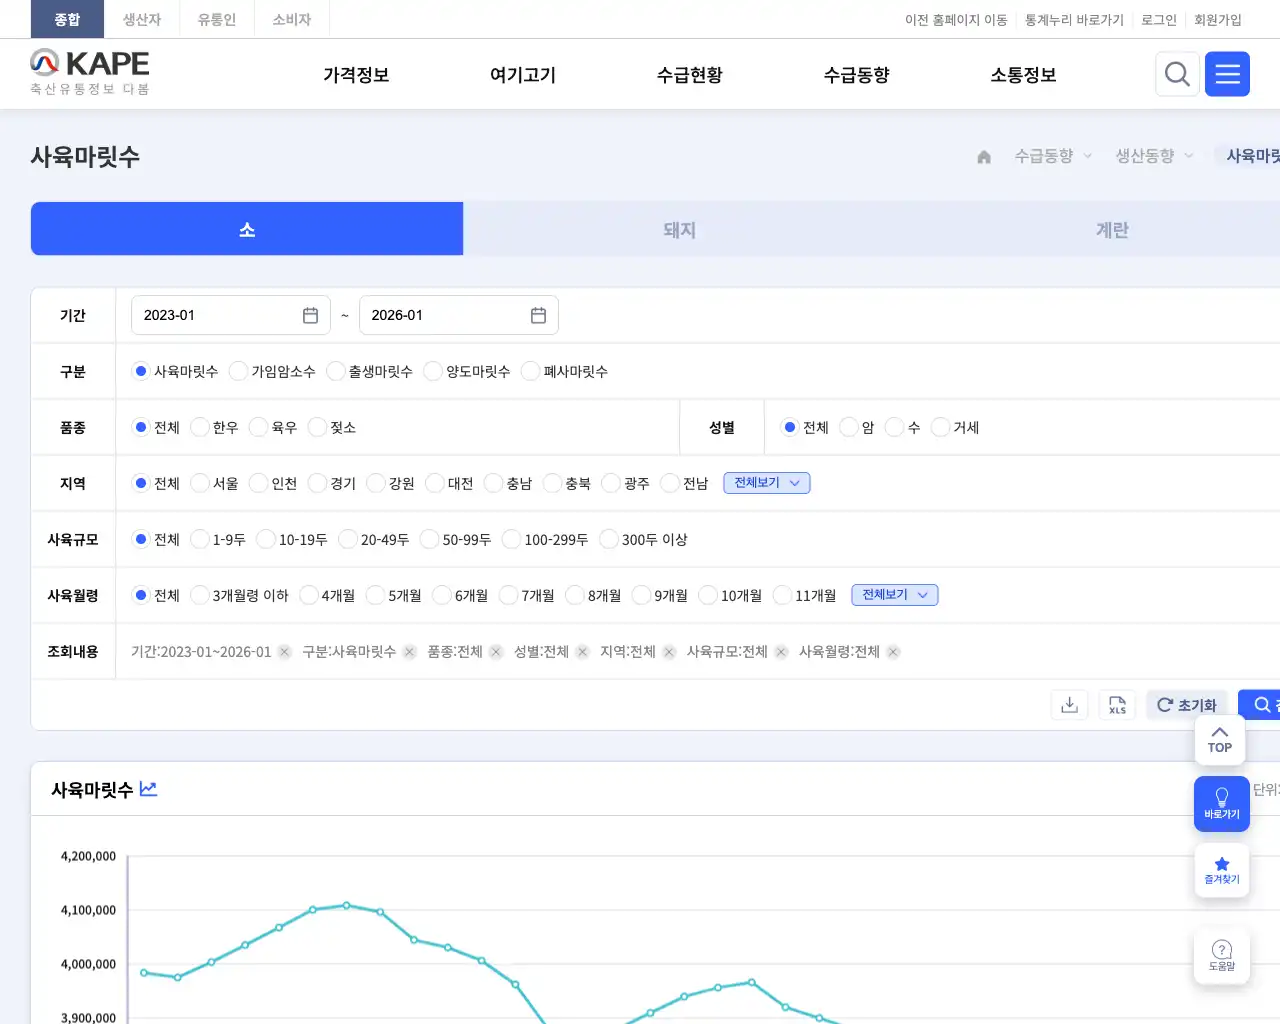Open the 수급현황 menu
1280x1024 pixels.
(689, 74)
